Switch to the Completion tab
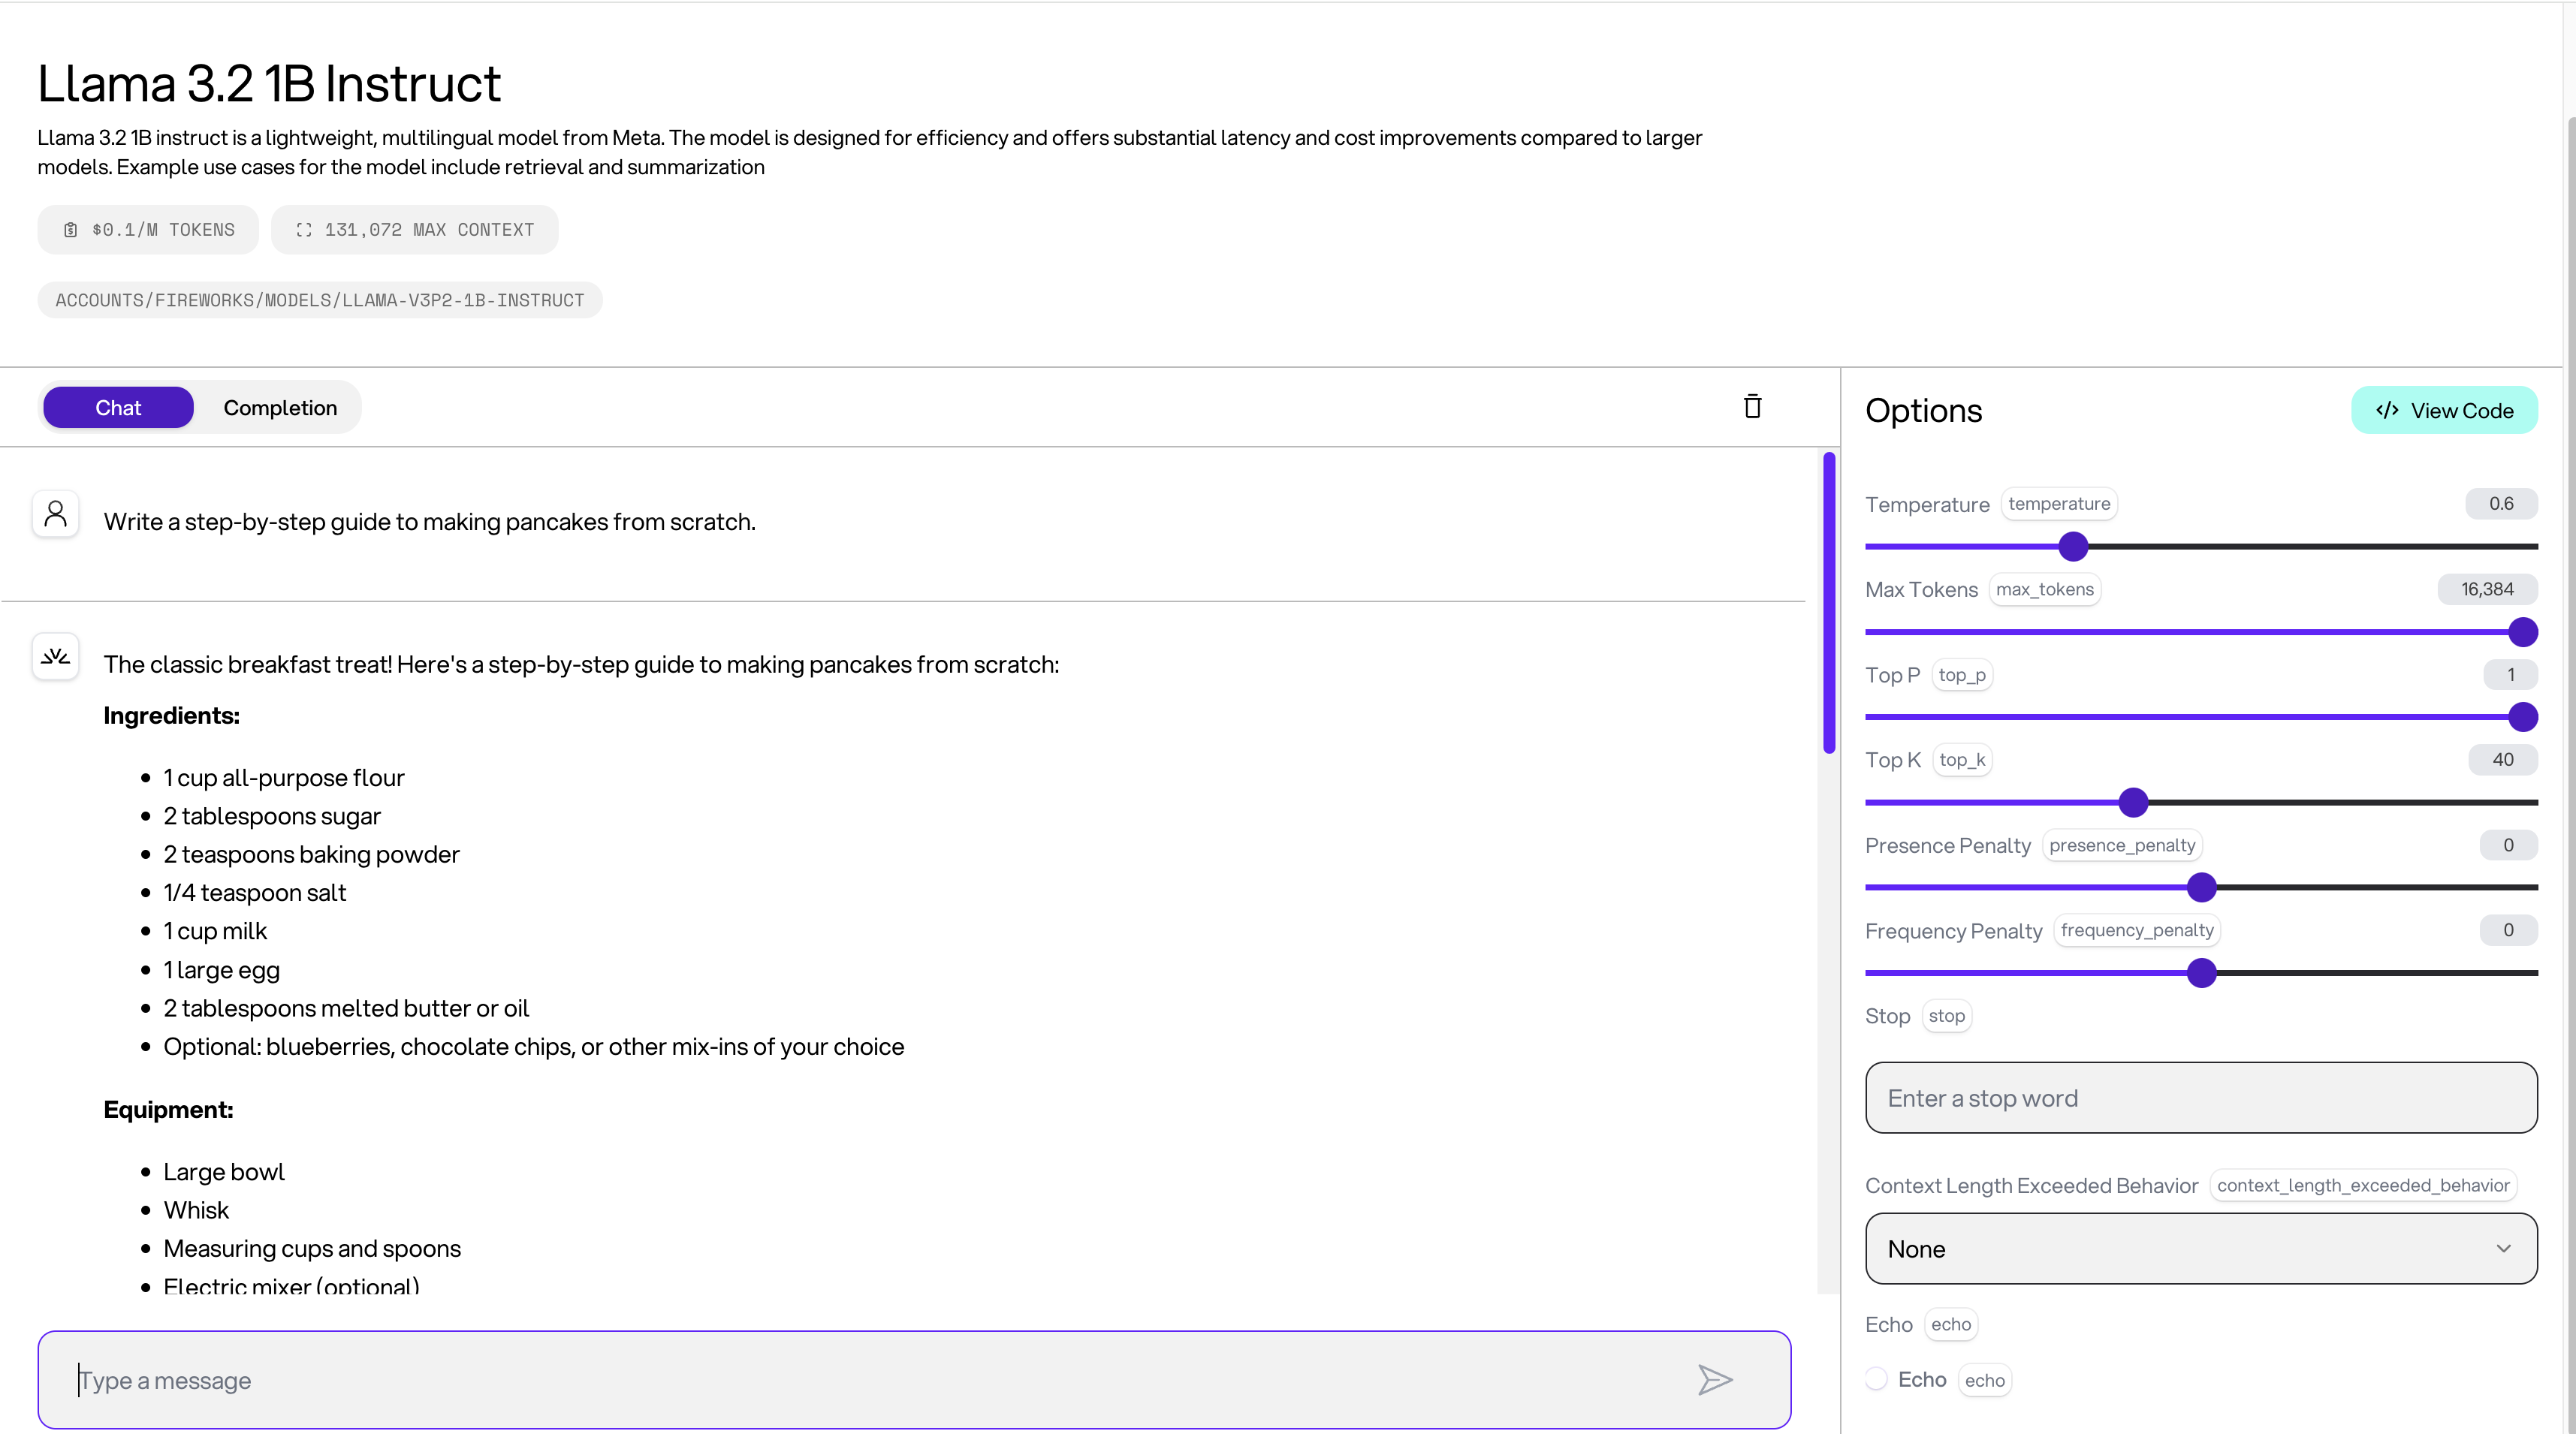Viewport: 2576px width, 1434px height. (280, 407)
